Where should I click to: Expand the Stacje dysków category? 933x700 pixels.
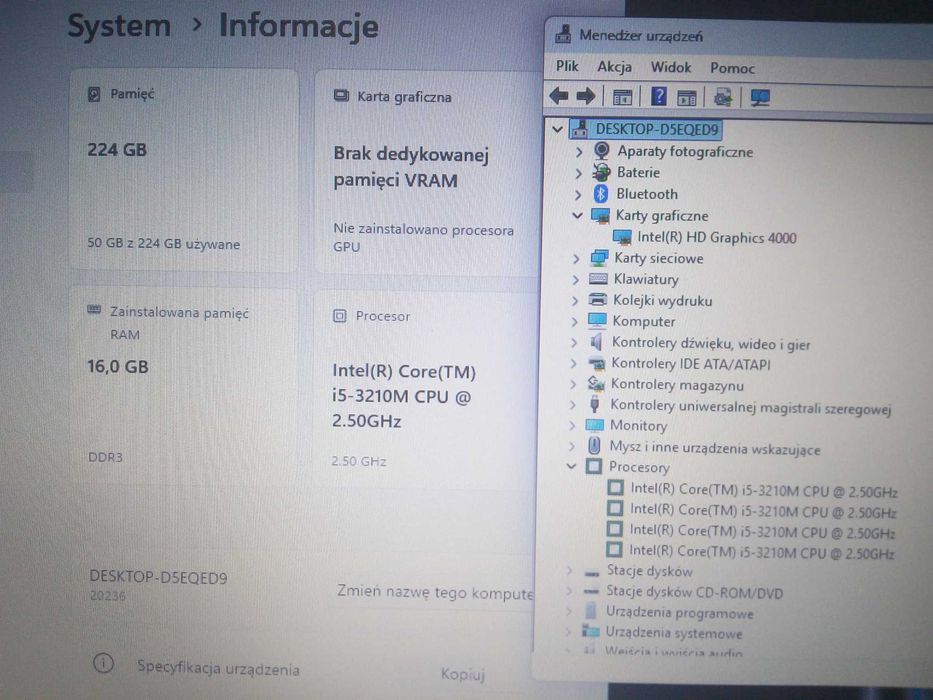[569, 571]
